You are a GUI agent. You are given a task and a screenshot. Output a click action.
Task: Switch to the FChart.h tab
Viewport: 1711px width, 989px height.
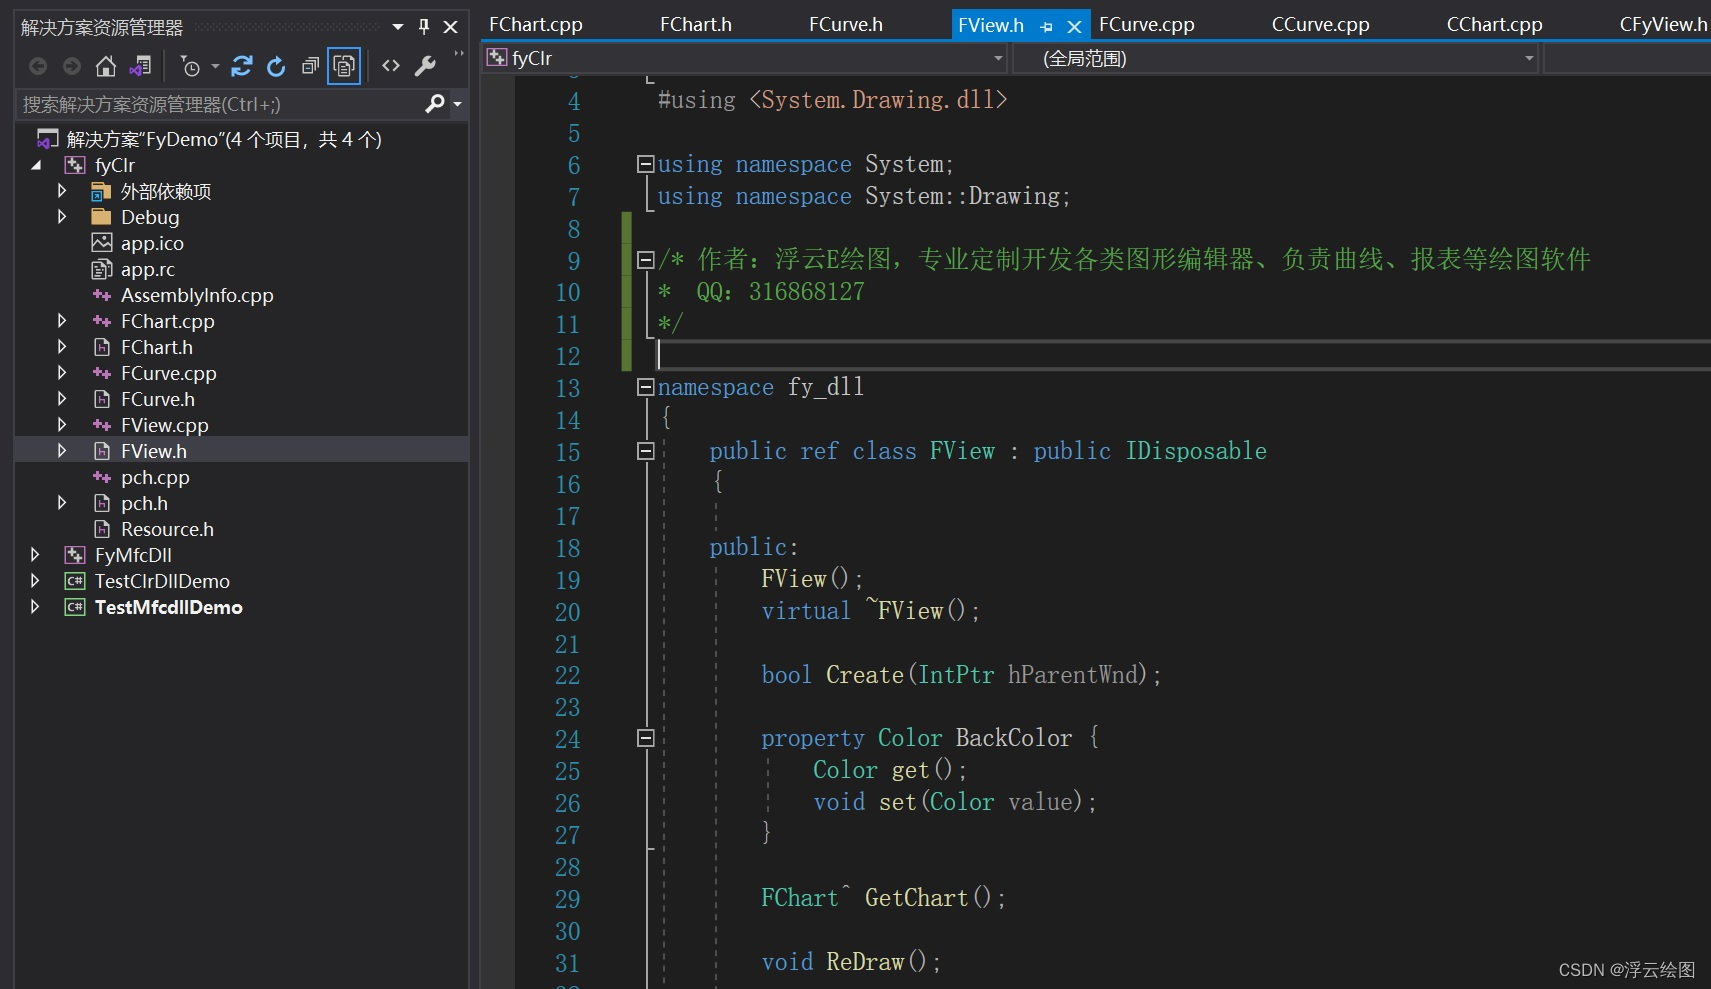(x=695, y=24)
